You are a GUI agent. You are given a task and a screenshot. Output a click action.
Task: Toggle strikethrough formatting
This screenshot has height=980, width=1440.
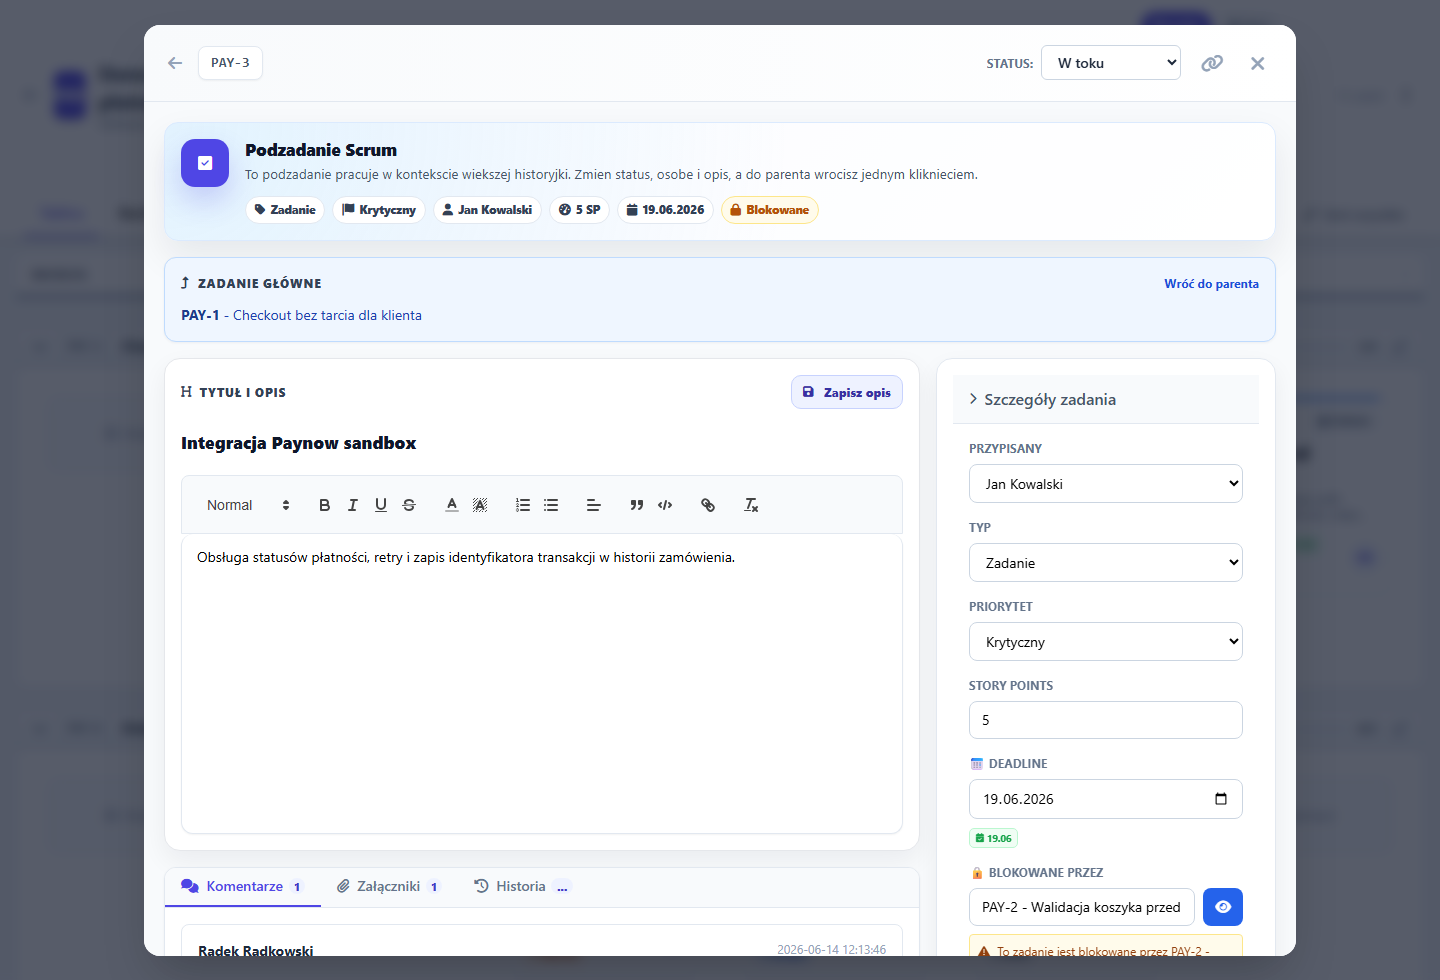pyautogui.click(x=408, y=505)
